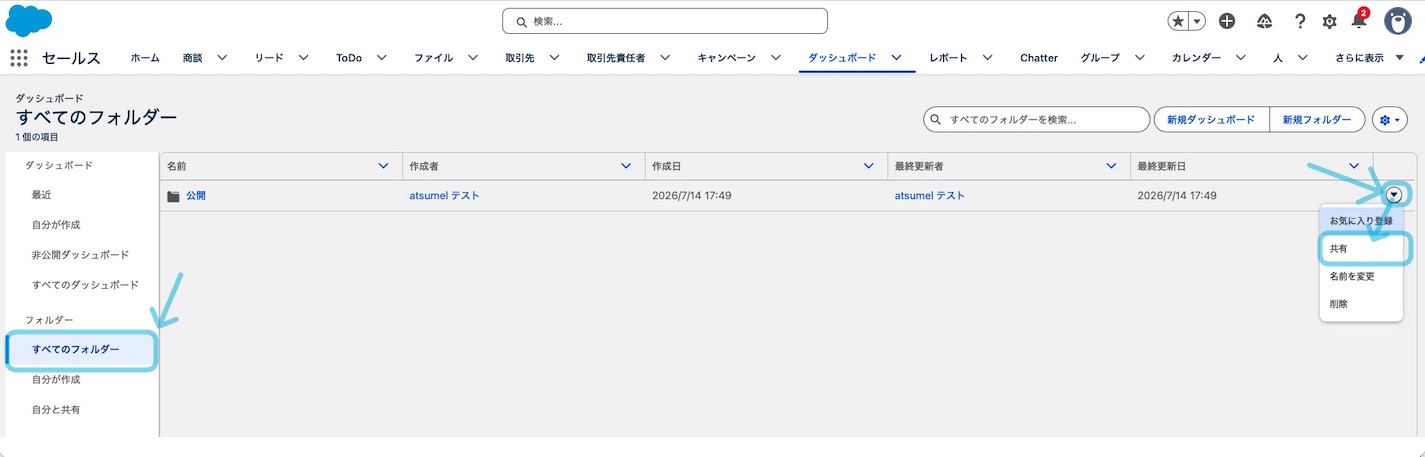Image resolution: width=1425 pixels, height=457 pixels.
Task: Open the 作成日 column header menu
Action: [x=869, y=166]
